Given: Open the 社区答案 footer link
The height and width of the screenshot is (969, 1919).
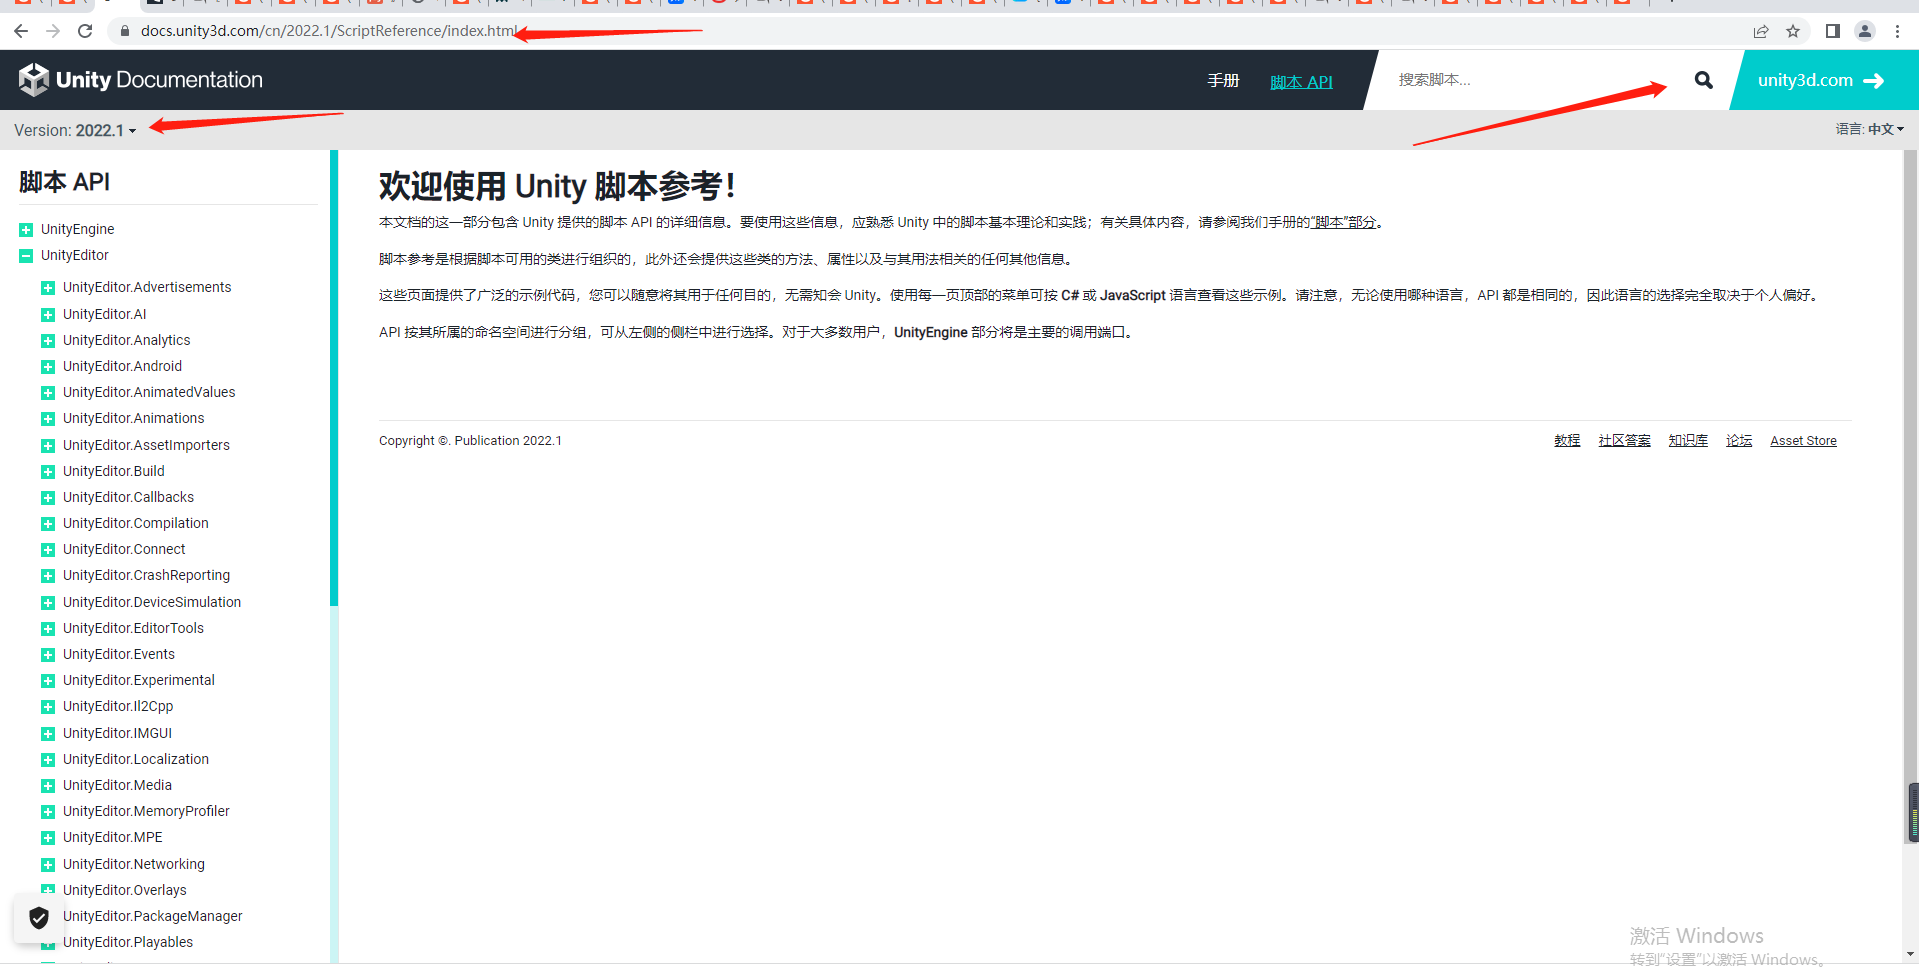Looking at the screenshot, I should (x=1624, y=440).
